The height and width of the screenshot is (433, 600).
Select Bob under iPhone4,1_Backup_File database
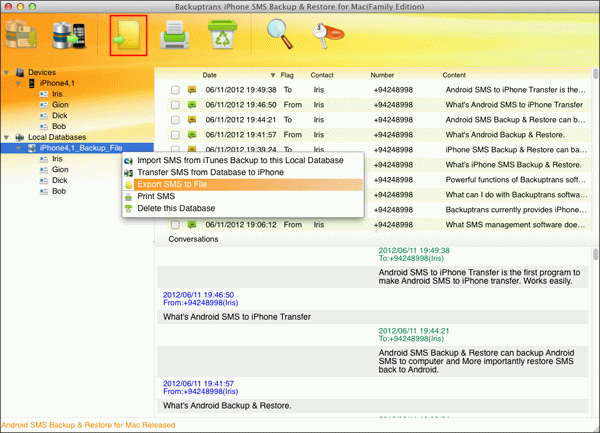tap(59, 191)
